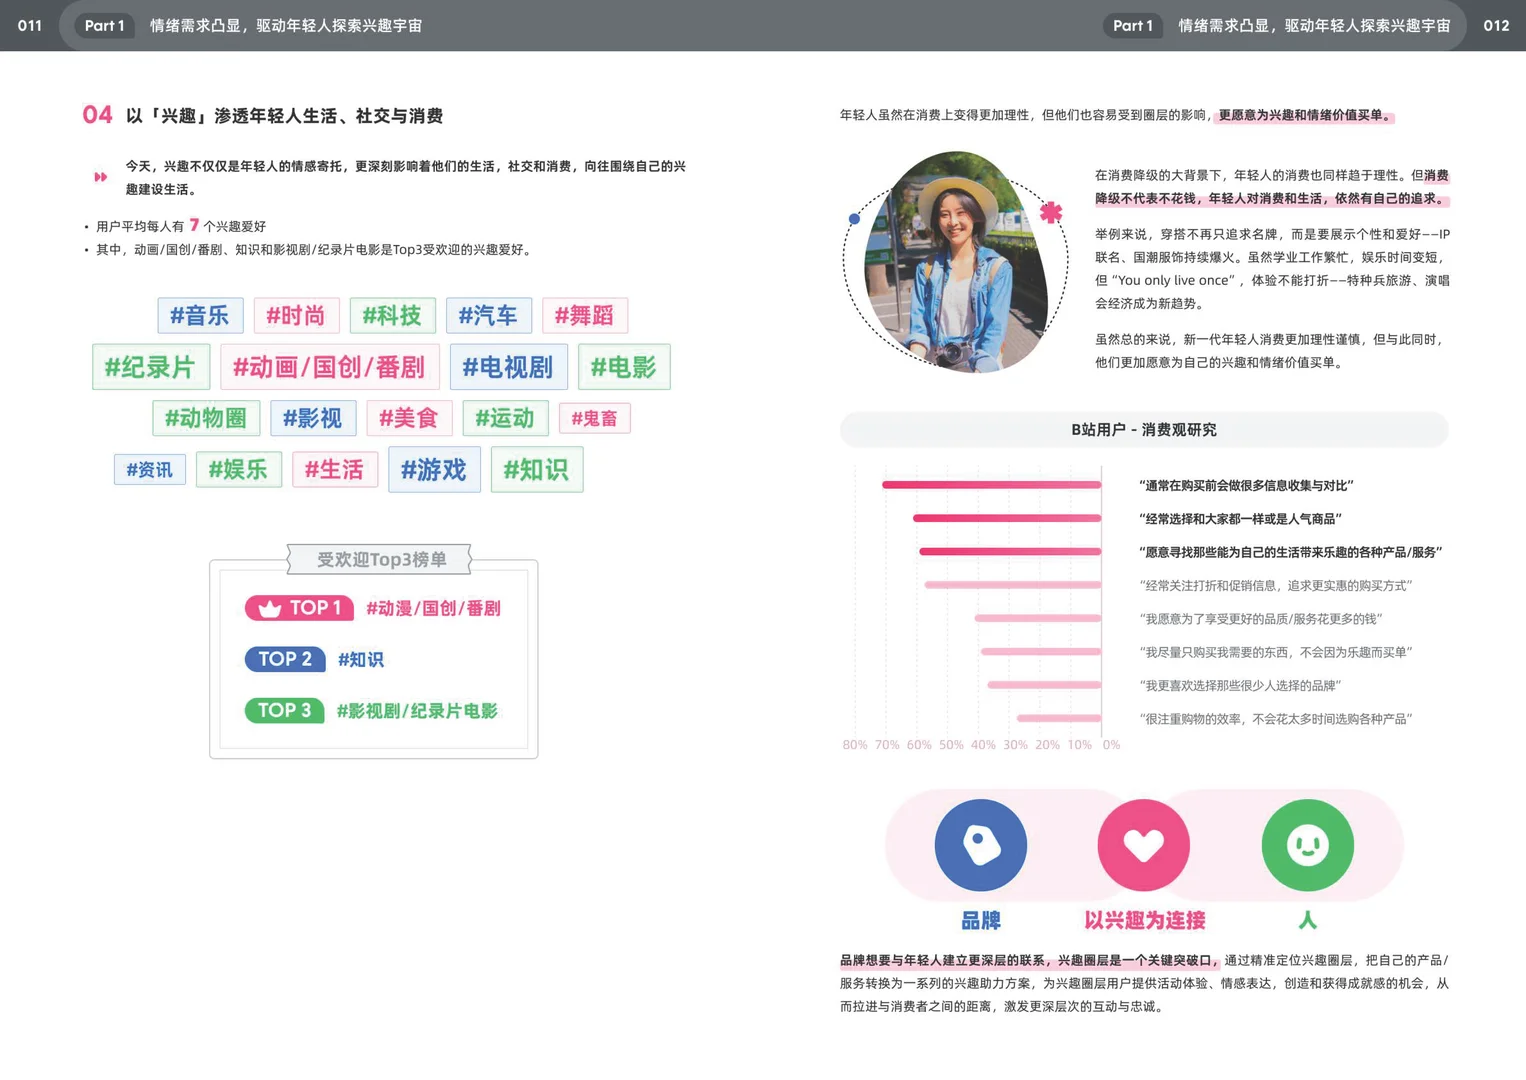Image resolution: width=1526 pixels, height=1080 pixels.
Task: Click the TOP 3 badge for #影视剧/纪录片电影
Action: coord(285,711)
